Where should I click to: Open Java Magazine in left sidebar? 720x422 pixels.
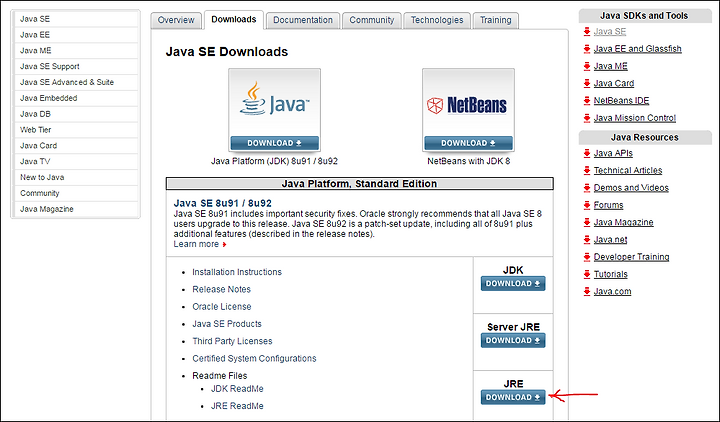pos(76,209)
